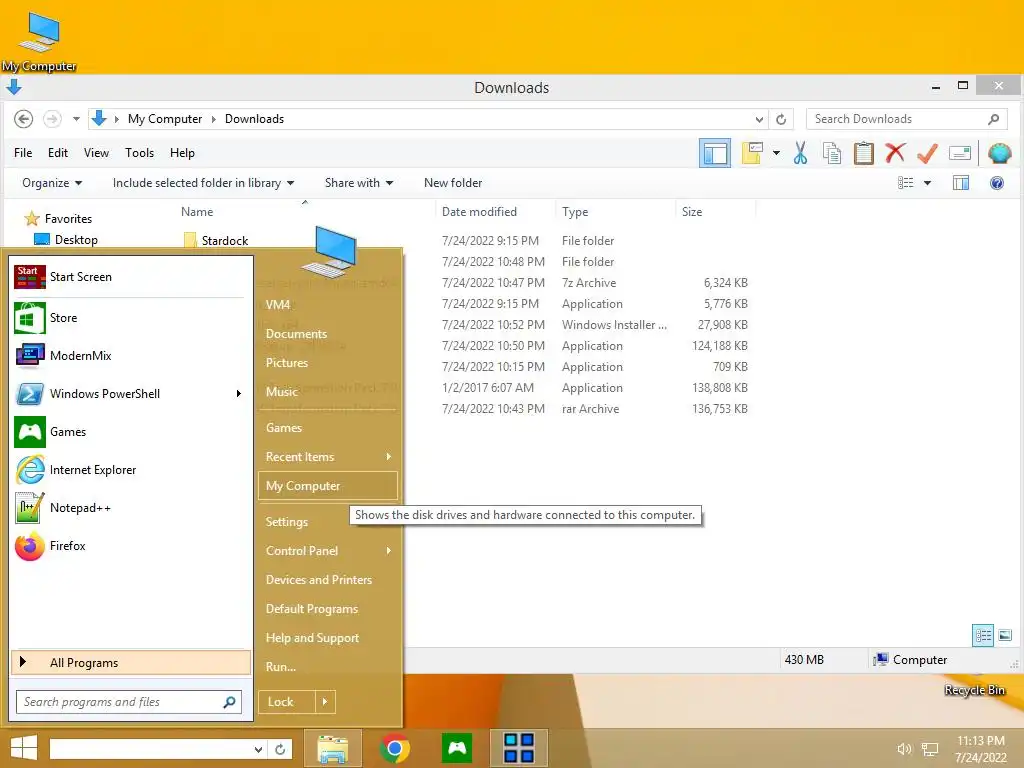
Task: Open the View menu
Action: coord(96,153)
